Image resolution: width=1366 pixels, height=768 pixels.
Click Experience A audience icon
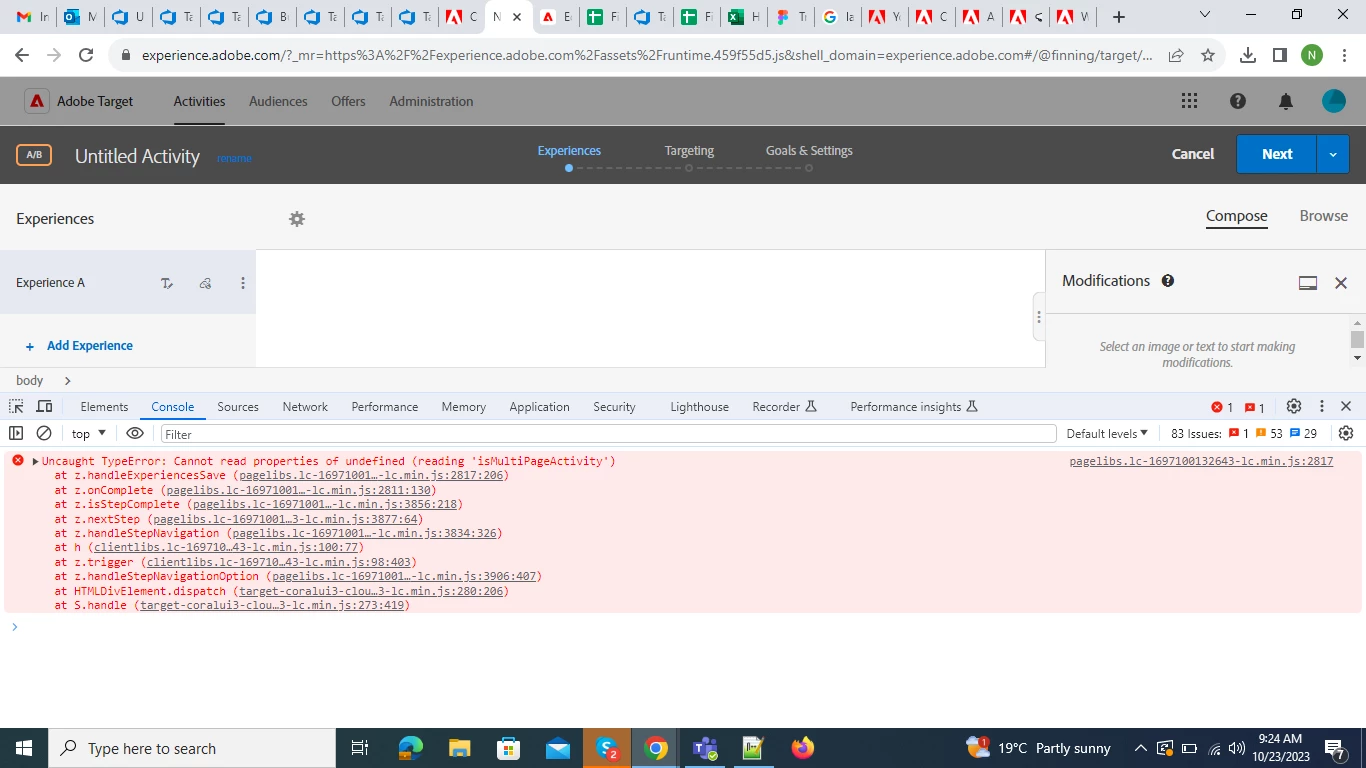[205, 283]
